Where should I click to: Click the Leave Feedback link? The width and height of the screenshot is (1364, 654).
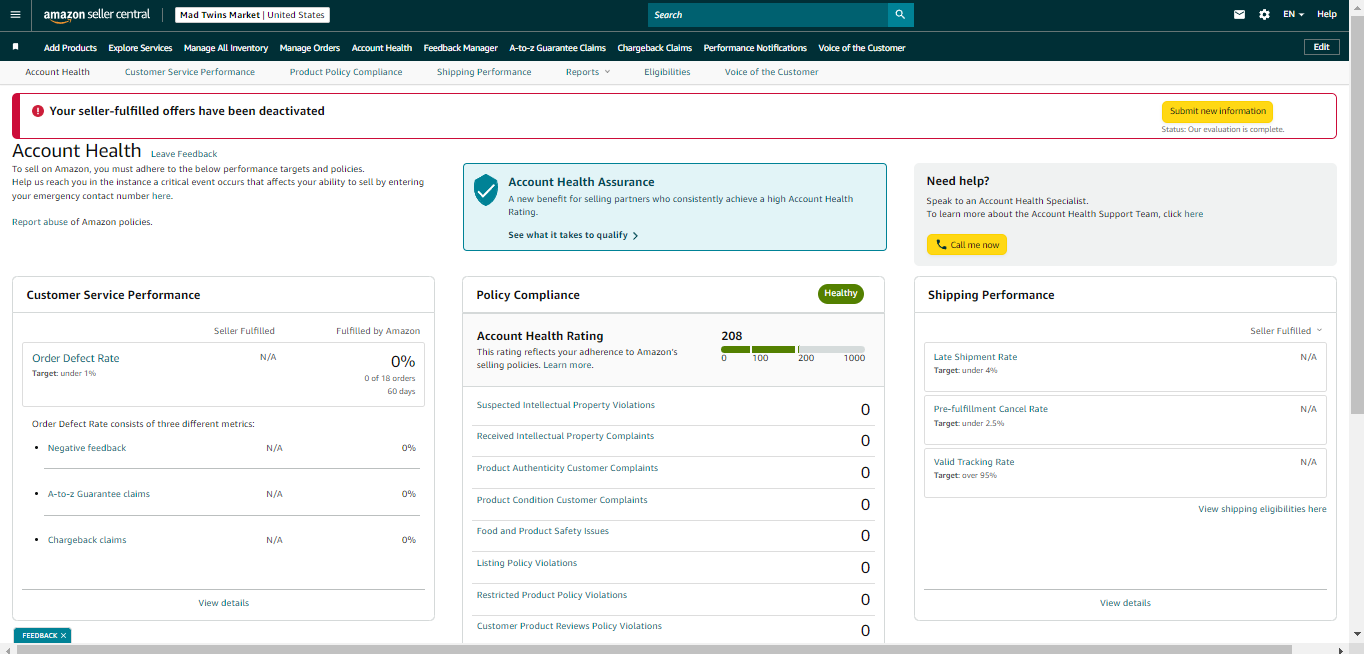pos(184,154)
